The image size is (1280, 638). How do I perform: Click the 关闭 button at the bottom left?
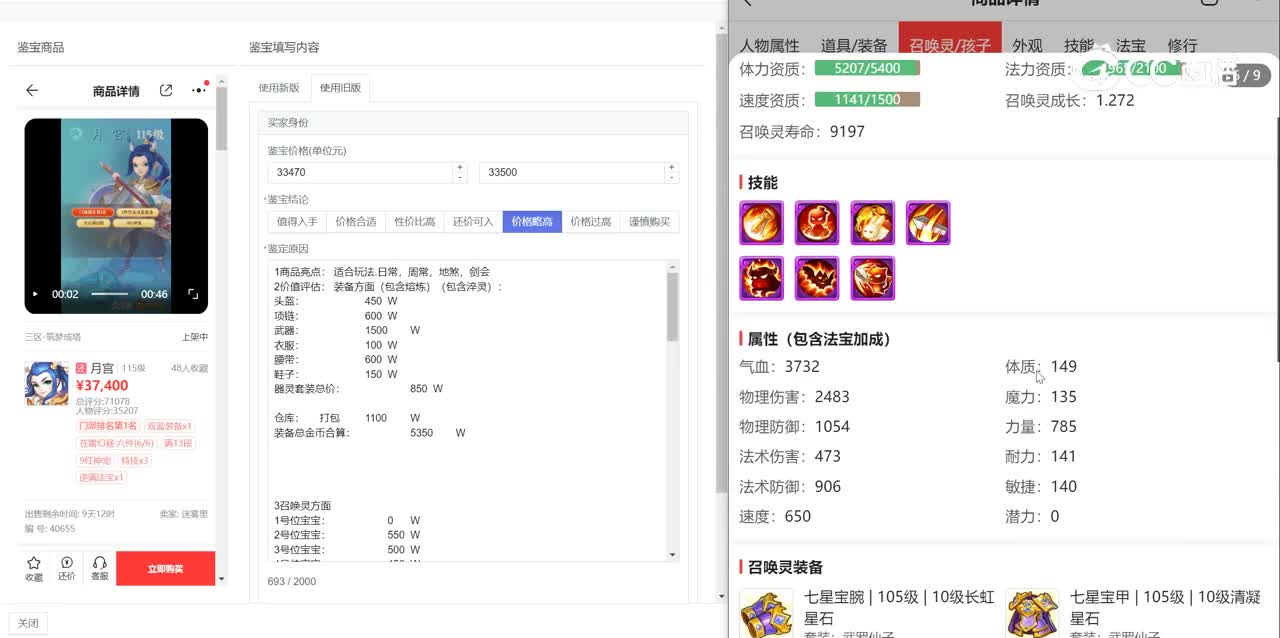28,623
